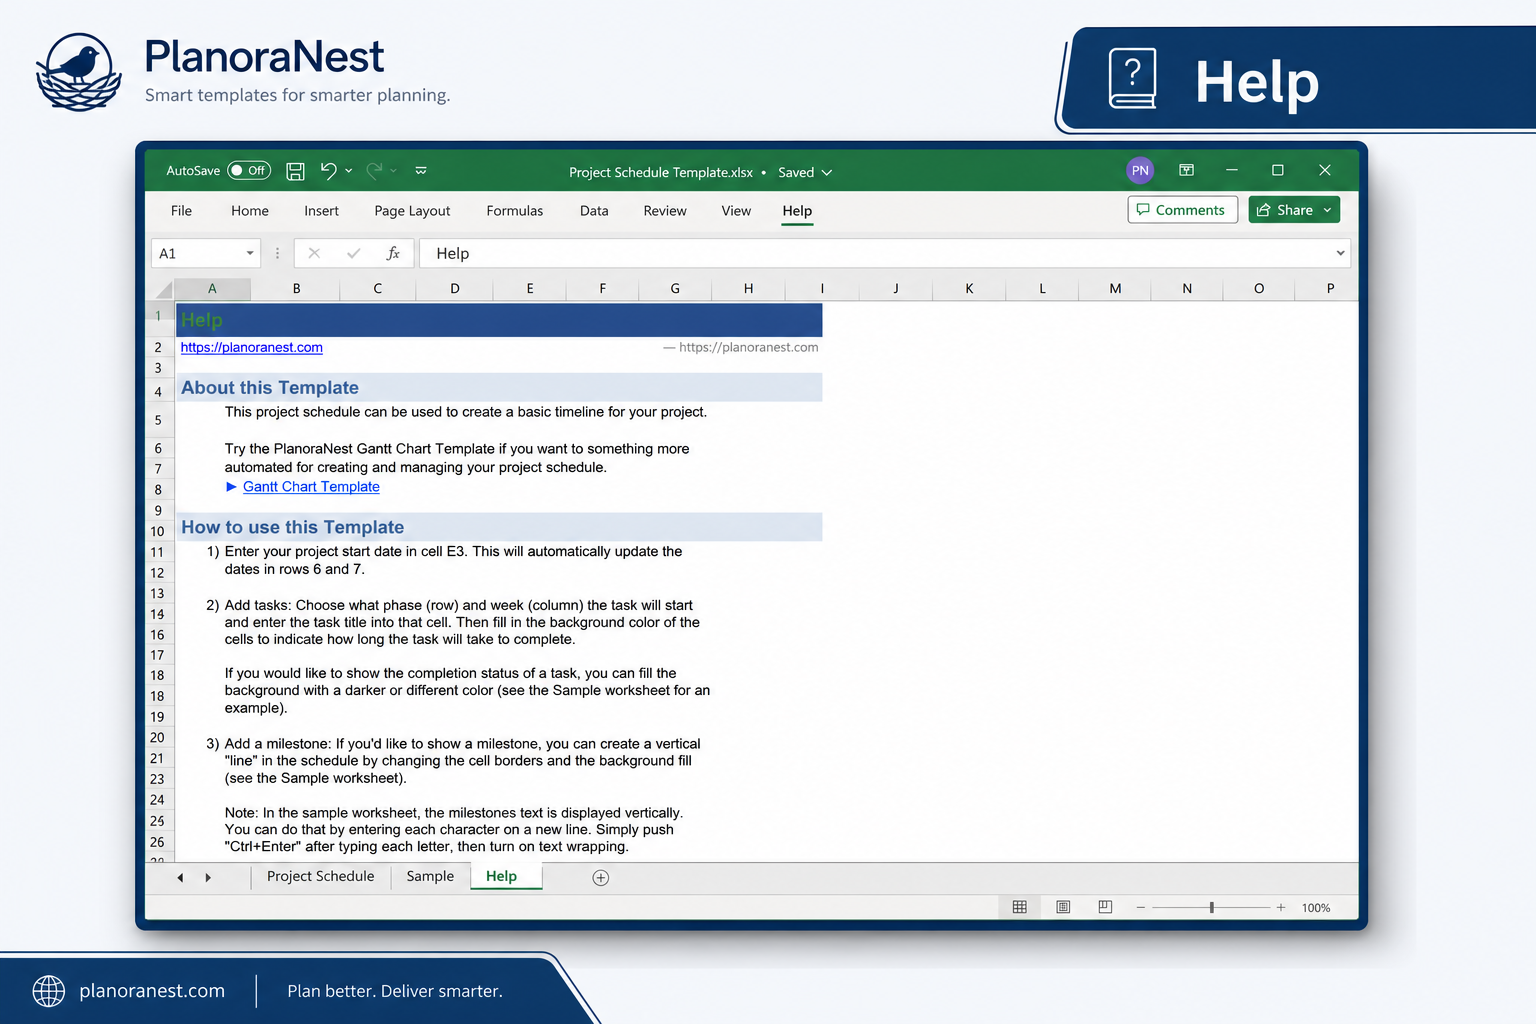Click the step '1) Enter your project start date'

(x=444, y=561)
